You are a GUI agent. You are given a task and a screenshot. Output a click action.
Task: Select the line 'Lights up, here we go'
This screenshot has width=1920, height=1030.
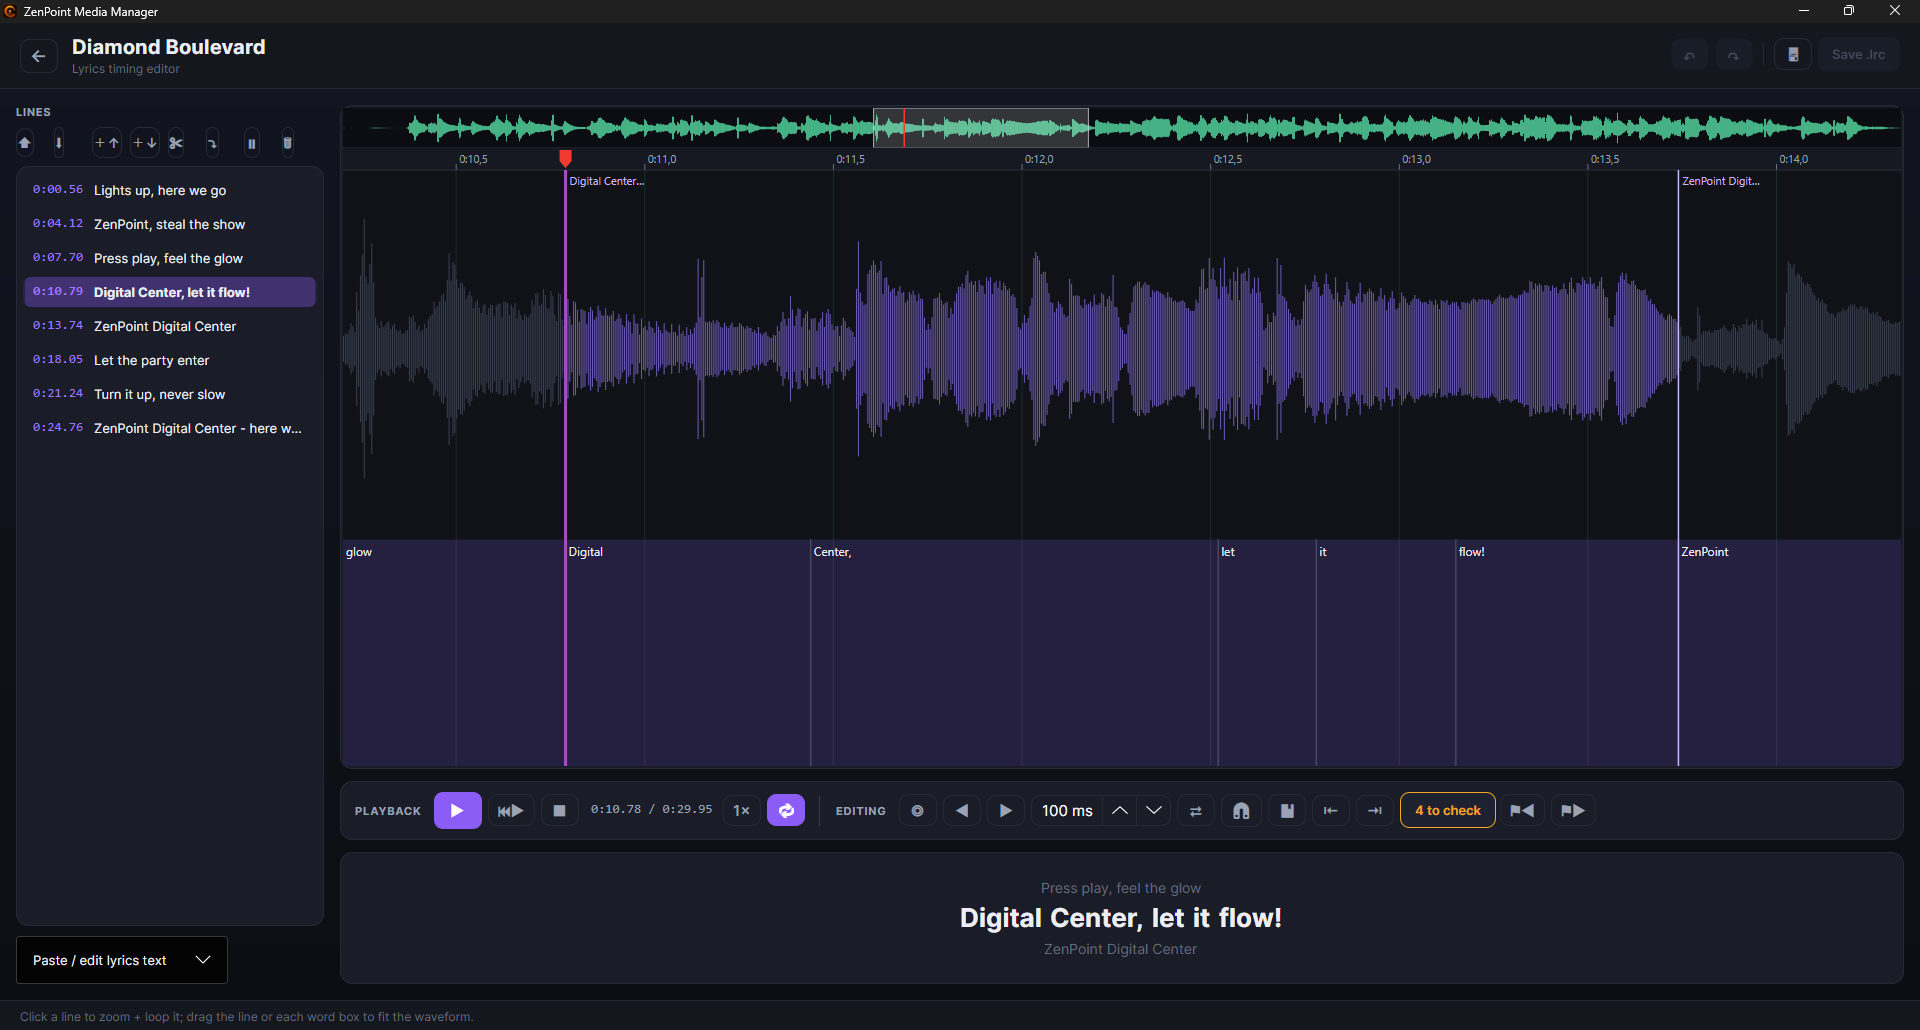[170, 190]
